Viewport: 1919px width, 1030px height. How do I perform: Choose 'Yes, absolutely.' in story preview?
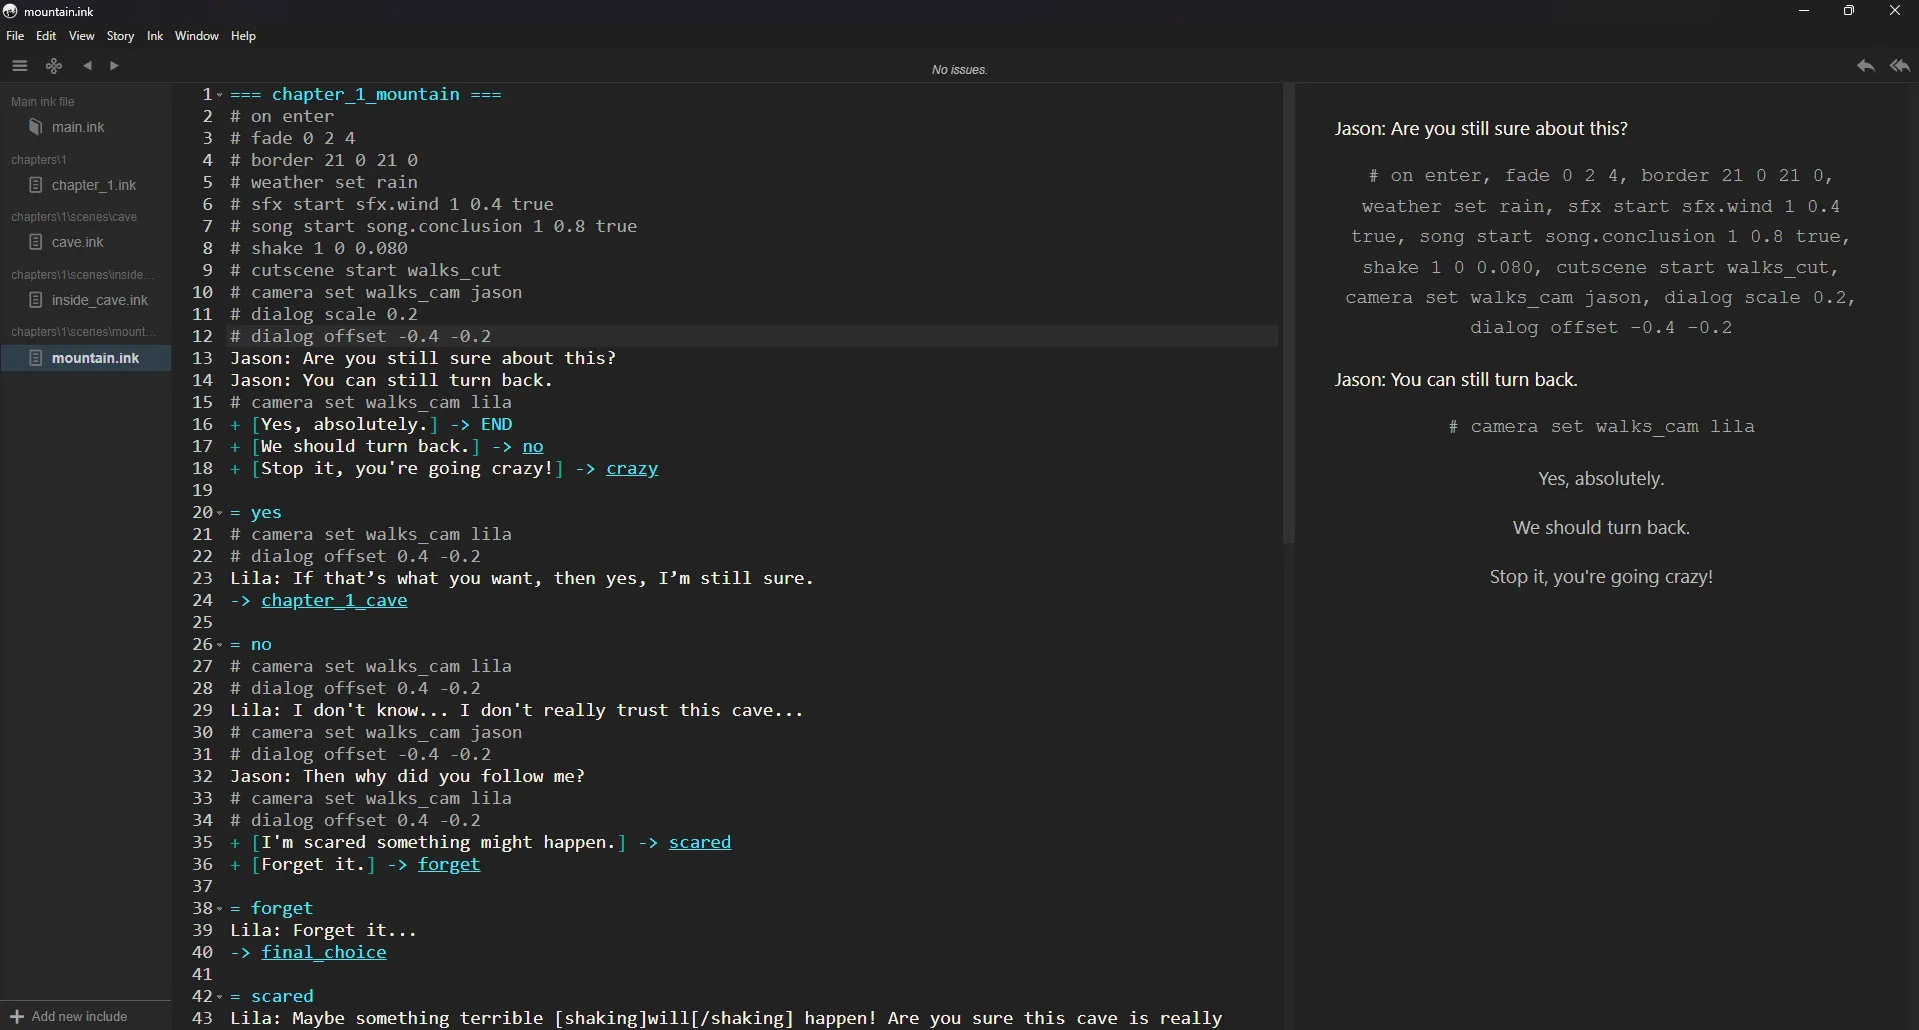pos(1600,479)
